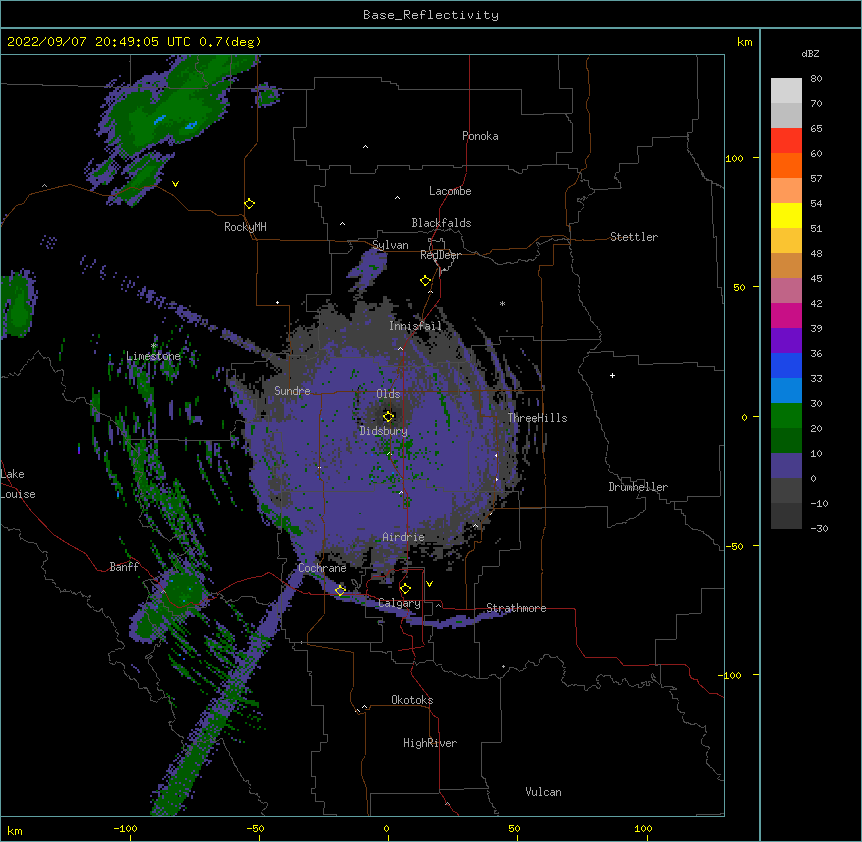Click the dBZ legend heading

click(810, 53)
